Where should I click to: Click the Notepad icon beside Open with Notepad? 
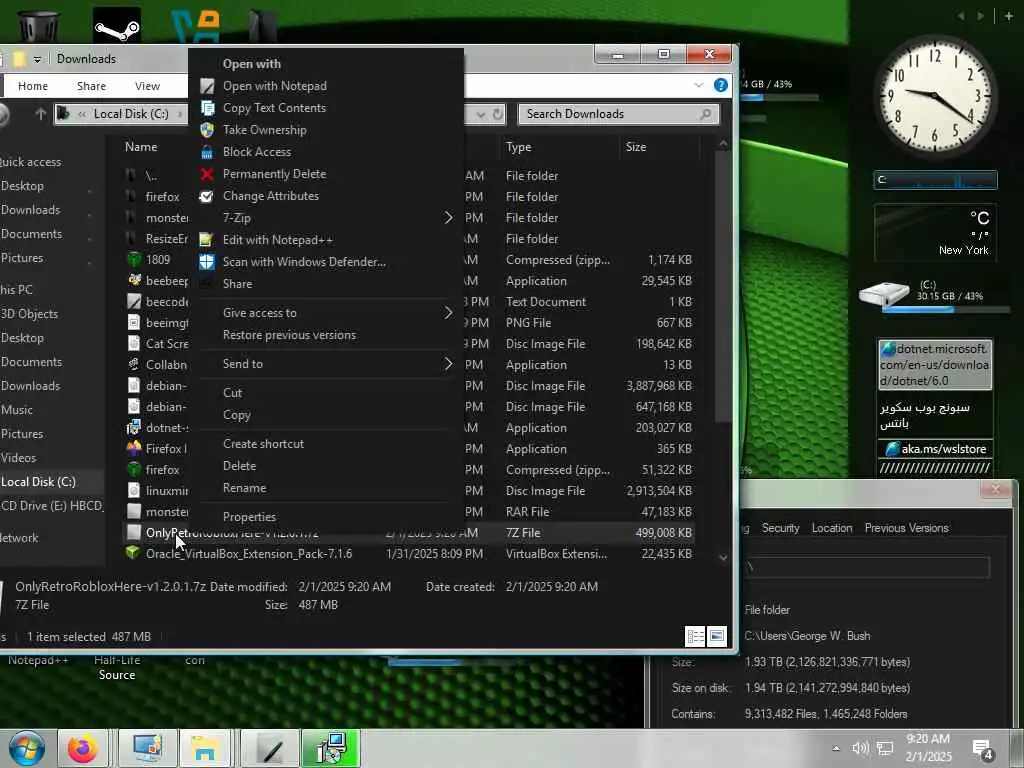[207, 86]
